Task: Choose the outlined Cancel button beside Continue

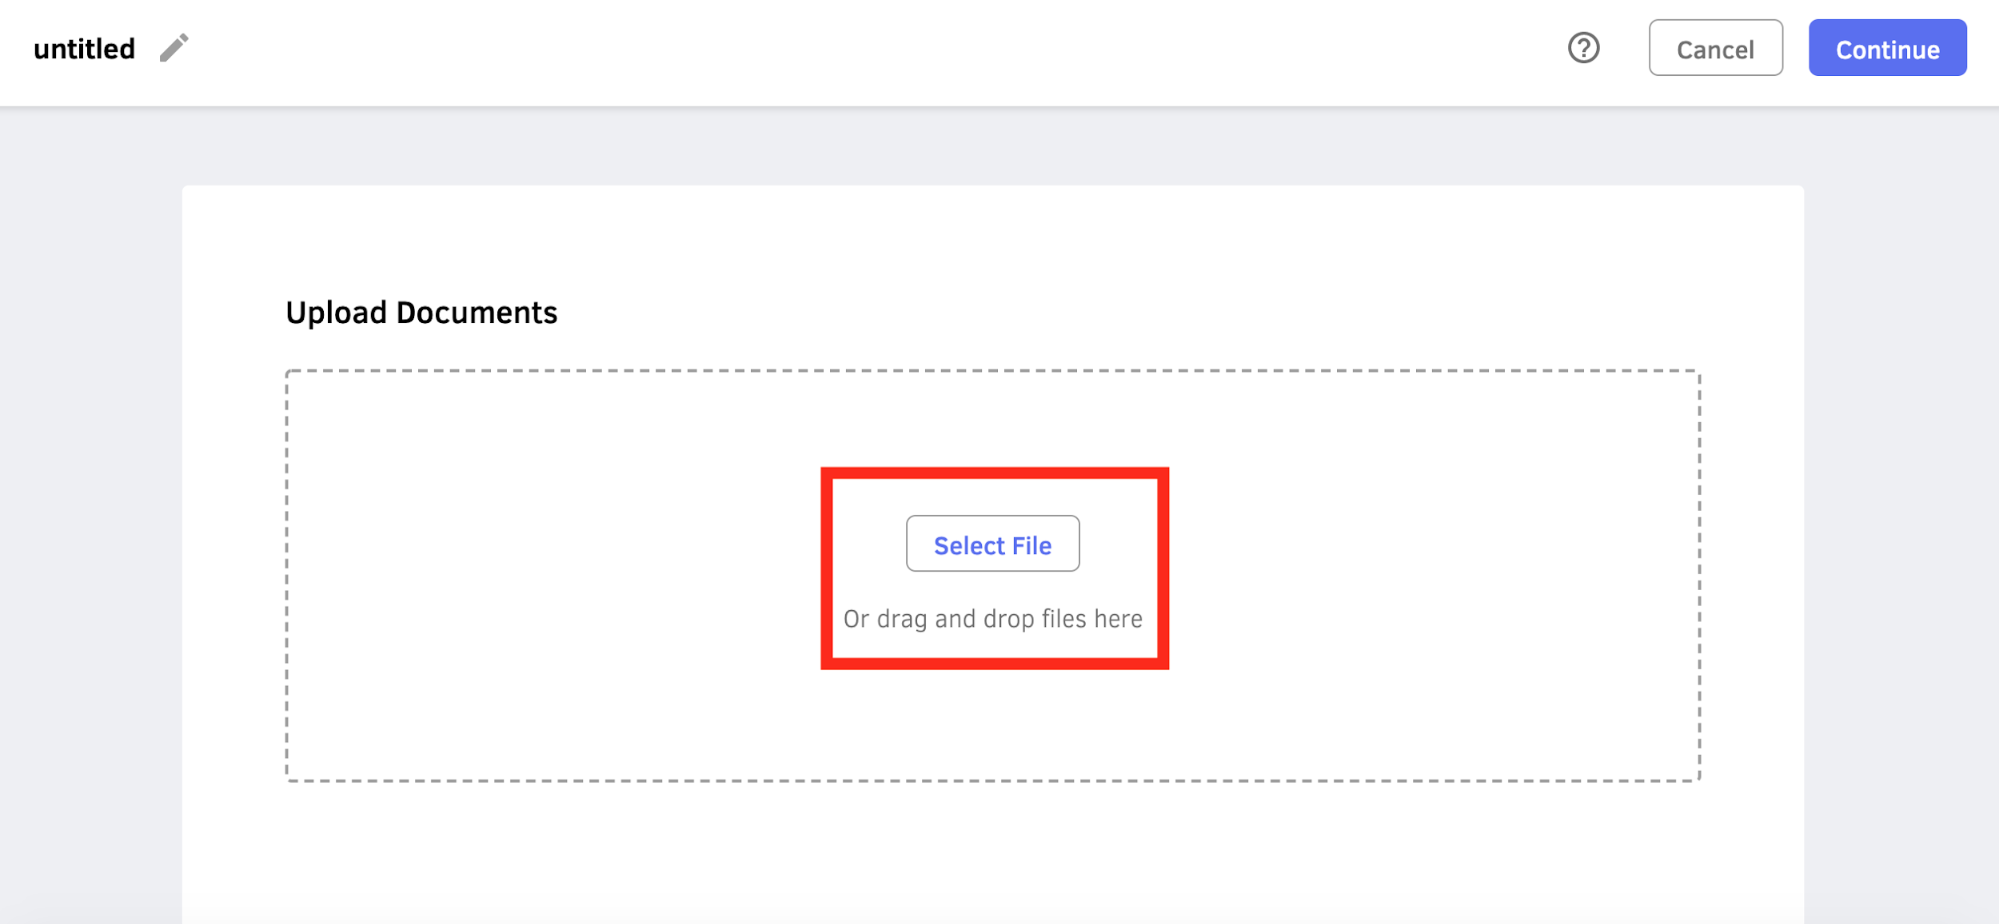Action: pos(1715,48)
